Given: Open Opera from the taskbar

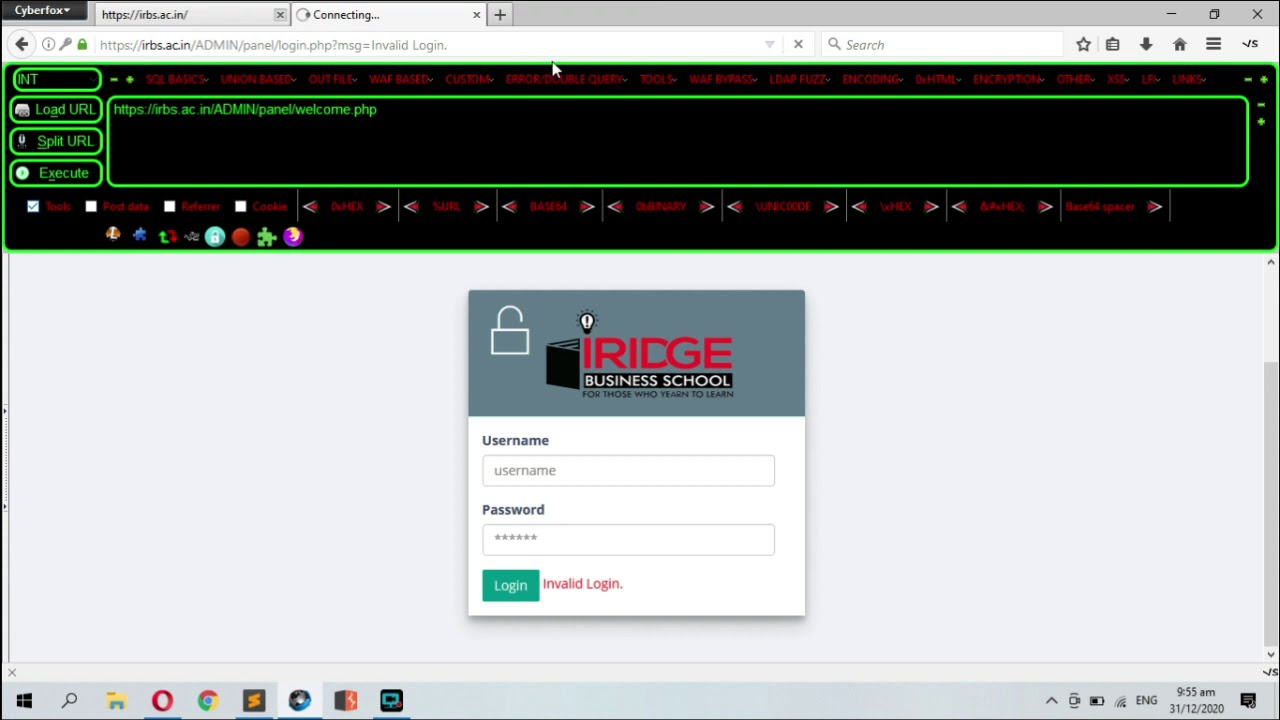Looking at the screenshot, I should (x=162, y=700).
